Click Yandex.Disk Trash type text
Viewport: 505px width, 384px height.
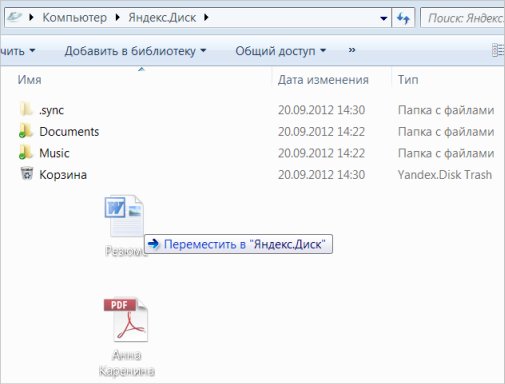point(445,175)
